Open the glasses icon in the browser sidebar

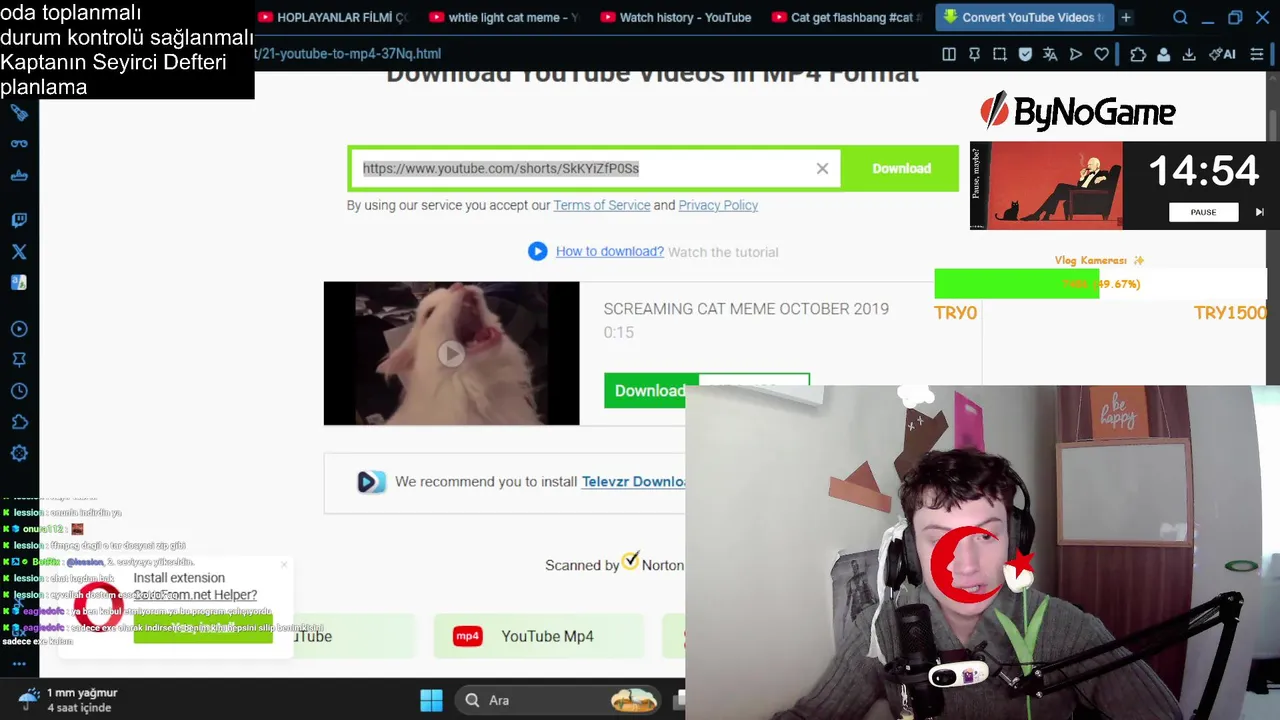(19, 144)
